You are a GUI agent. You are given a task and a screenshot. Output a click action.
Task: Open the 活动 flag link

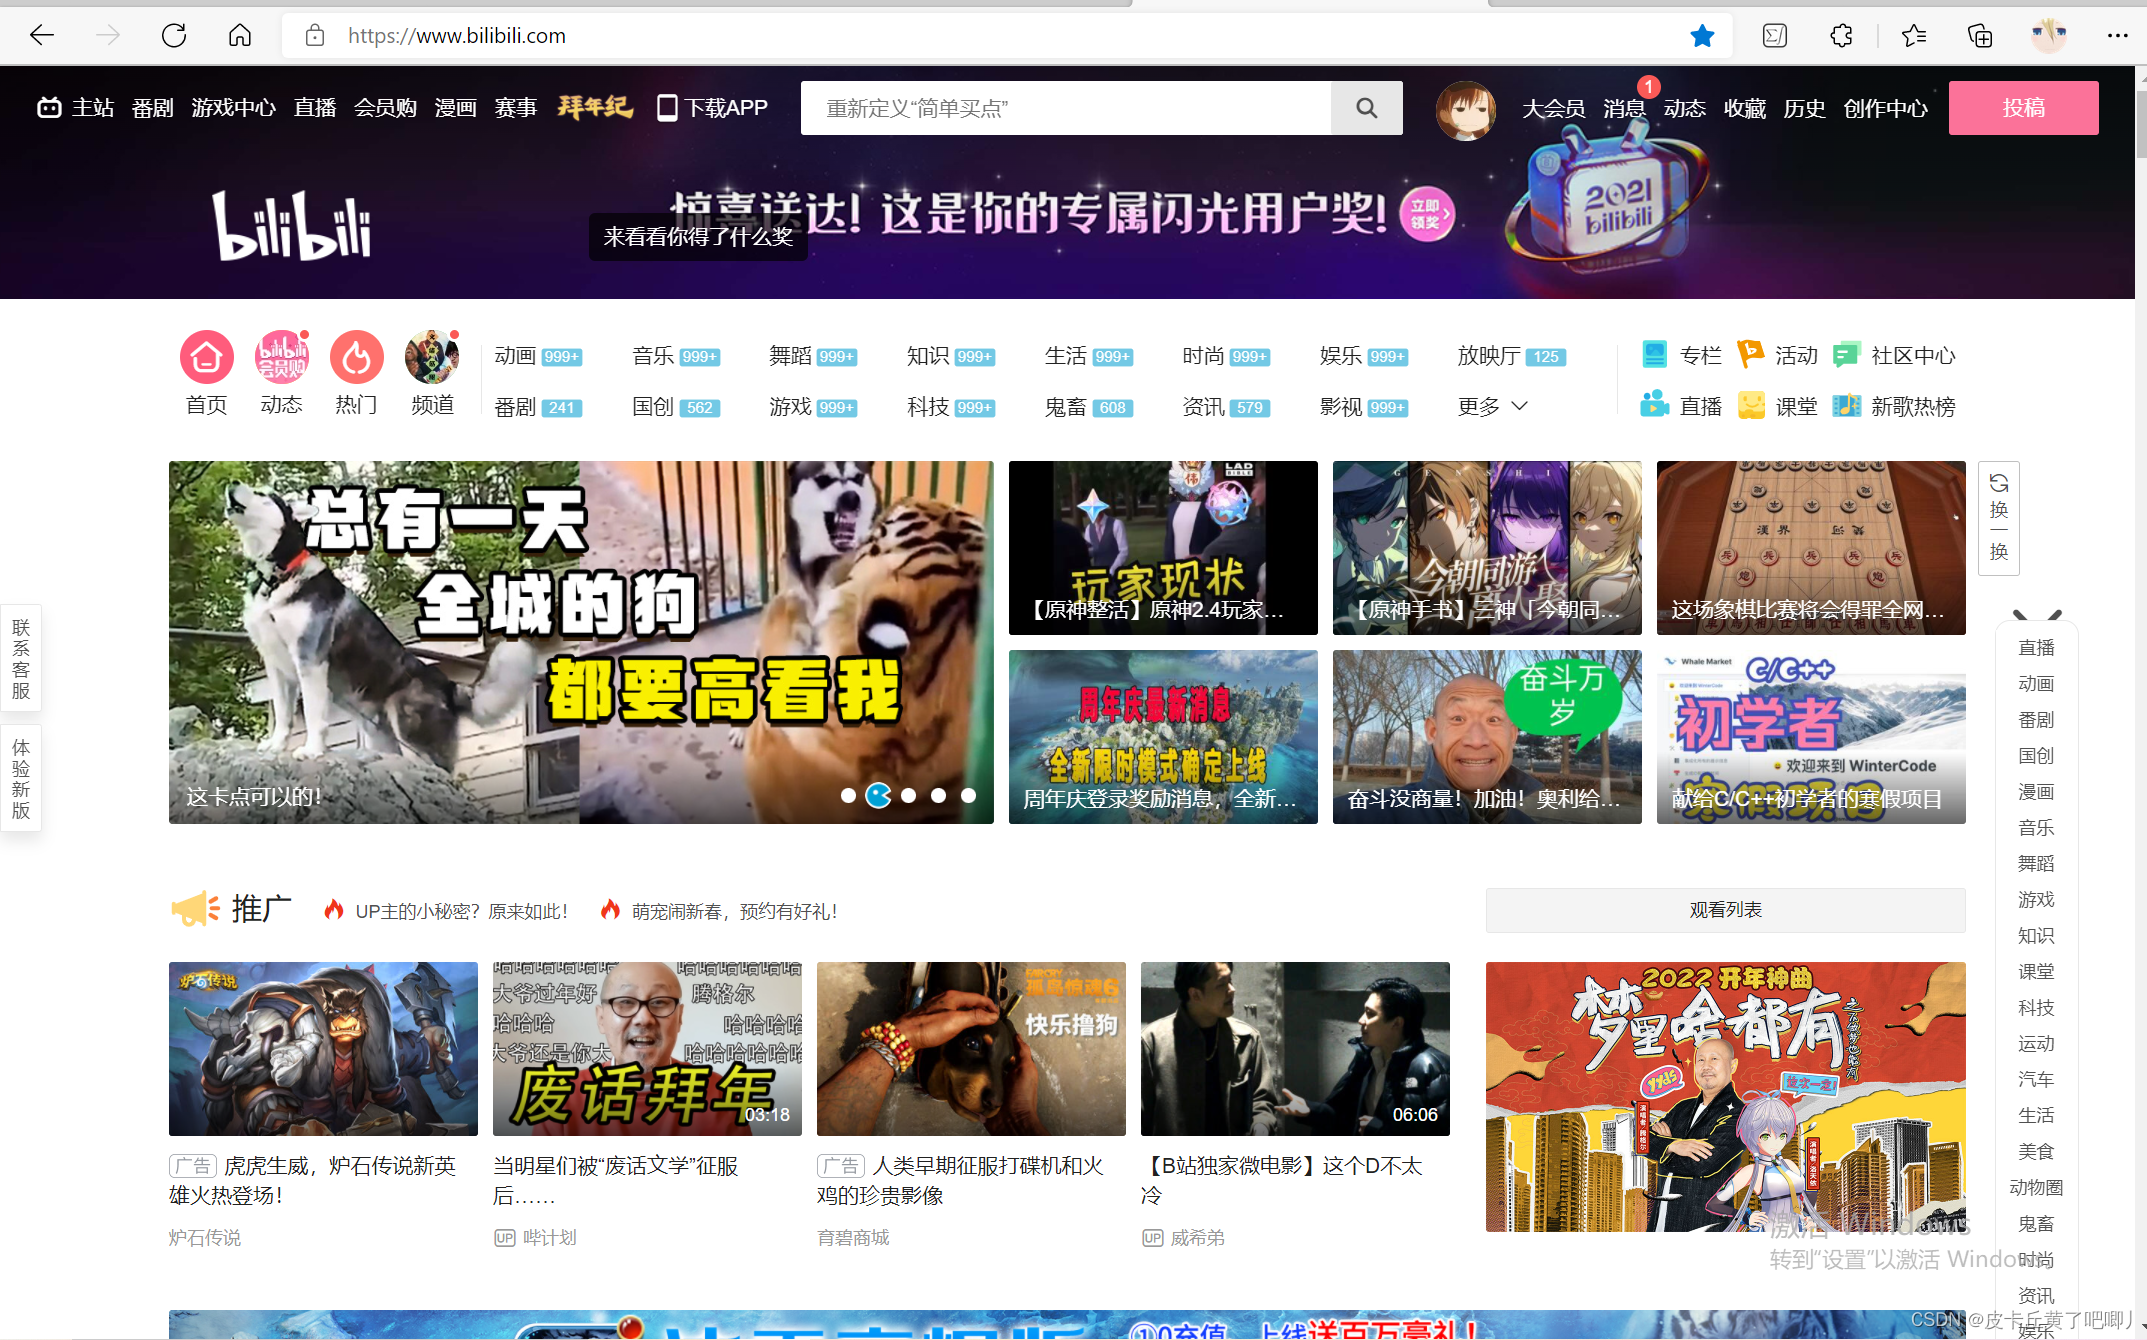click(1778, 355)
